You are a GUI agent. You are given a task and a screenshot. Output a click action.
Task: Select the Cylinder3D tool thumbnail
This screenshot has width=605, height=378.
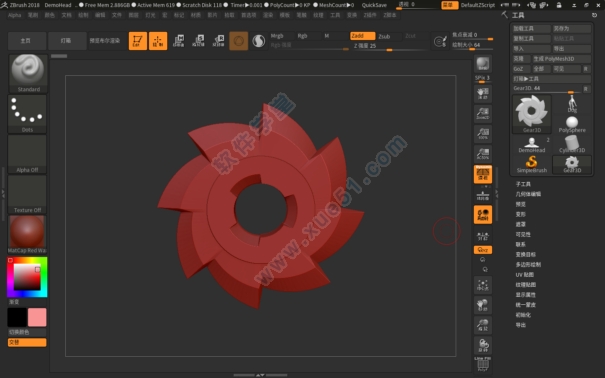pyautogui.click(x=572, y=145)
